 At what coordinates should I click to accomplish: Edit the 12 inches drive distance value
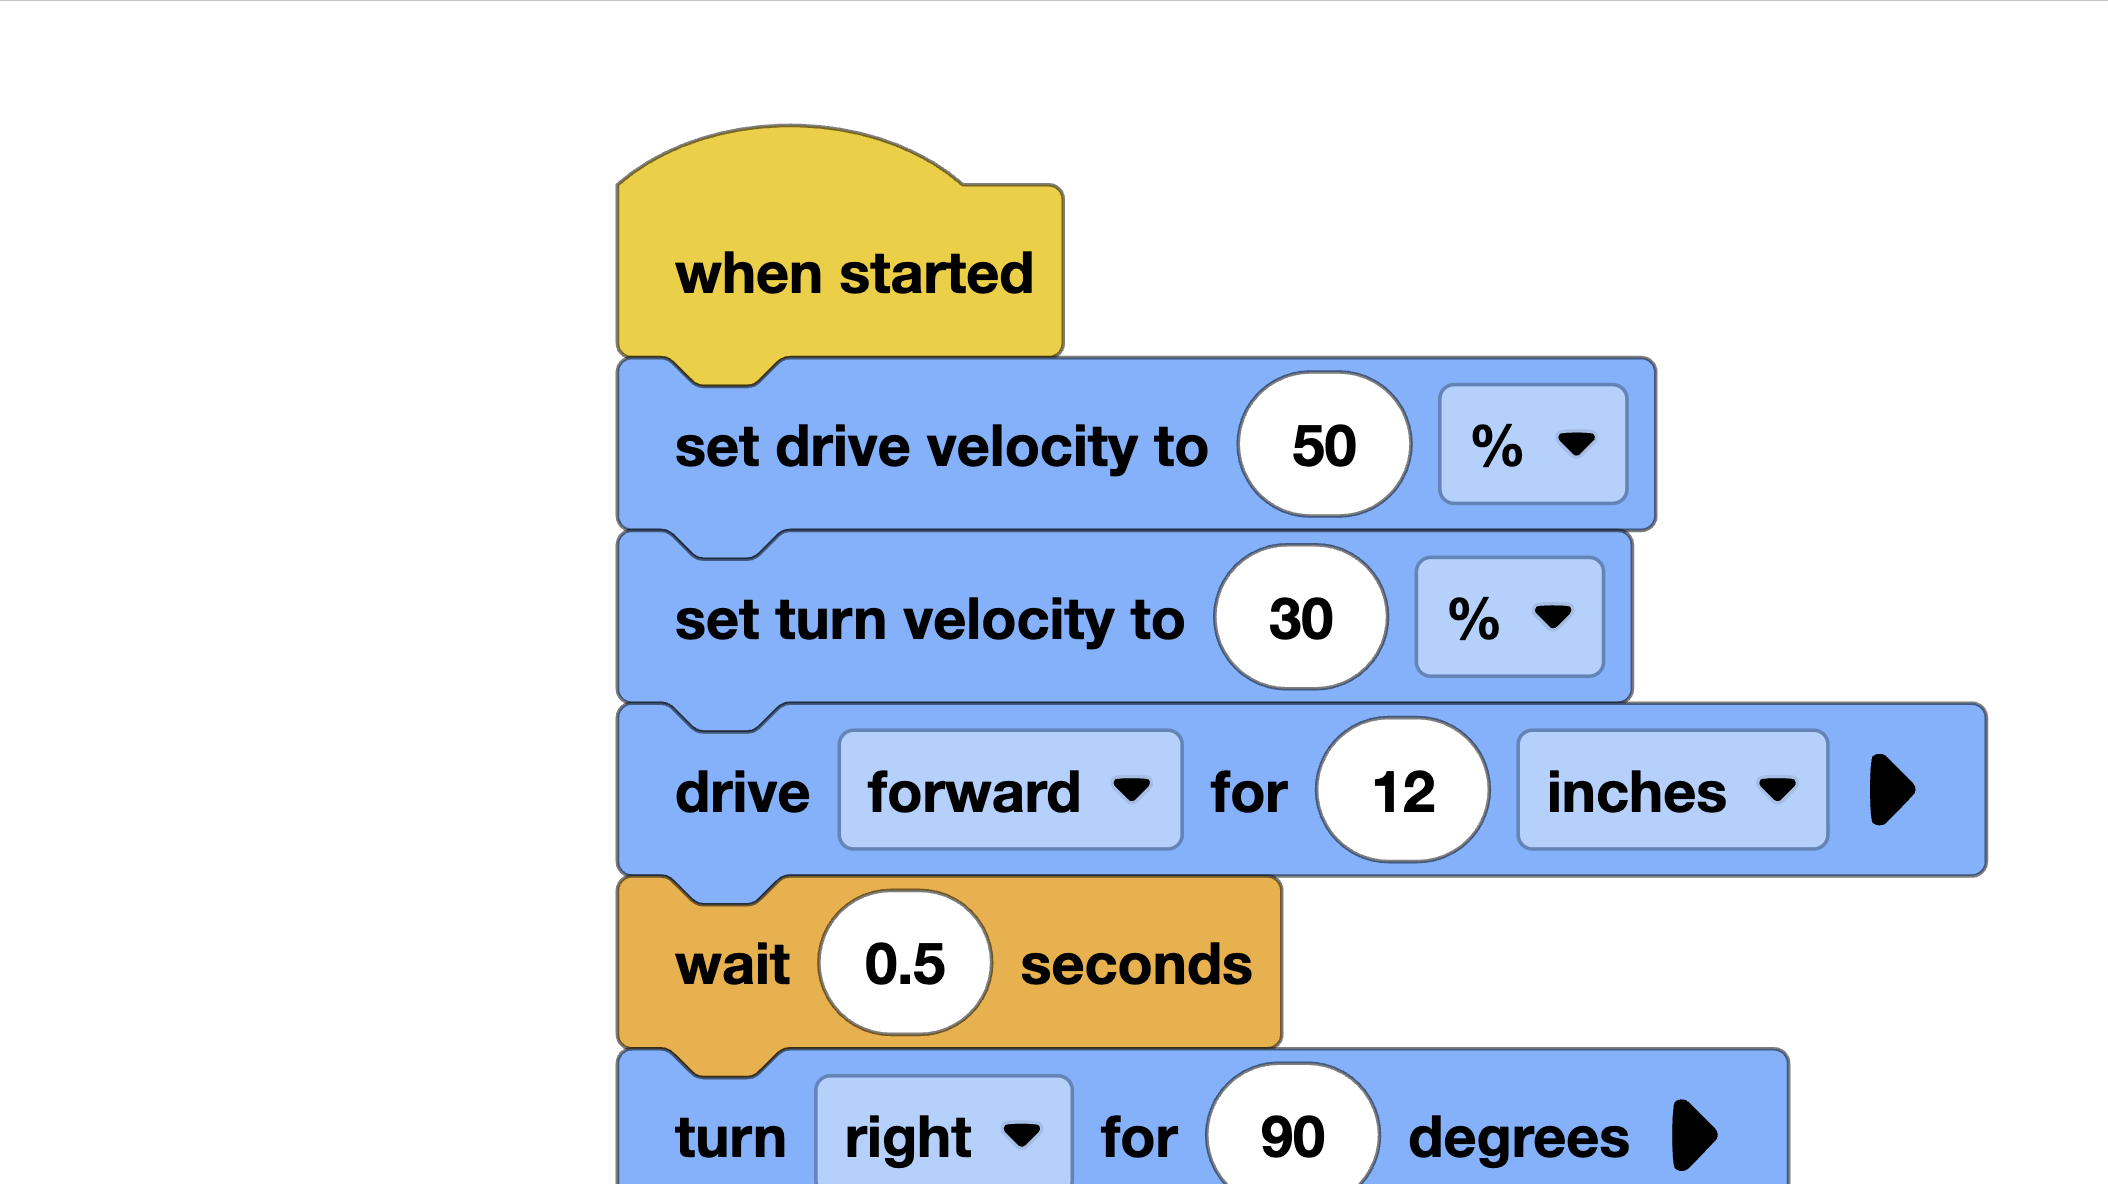coord(1404,790)
